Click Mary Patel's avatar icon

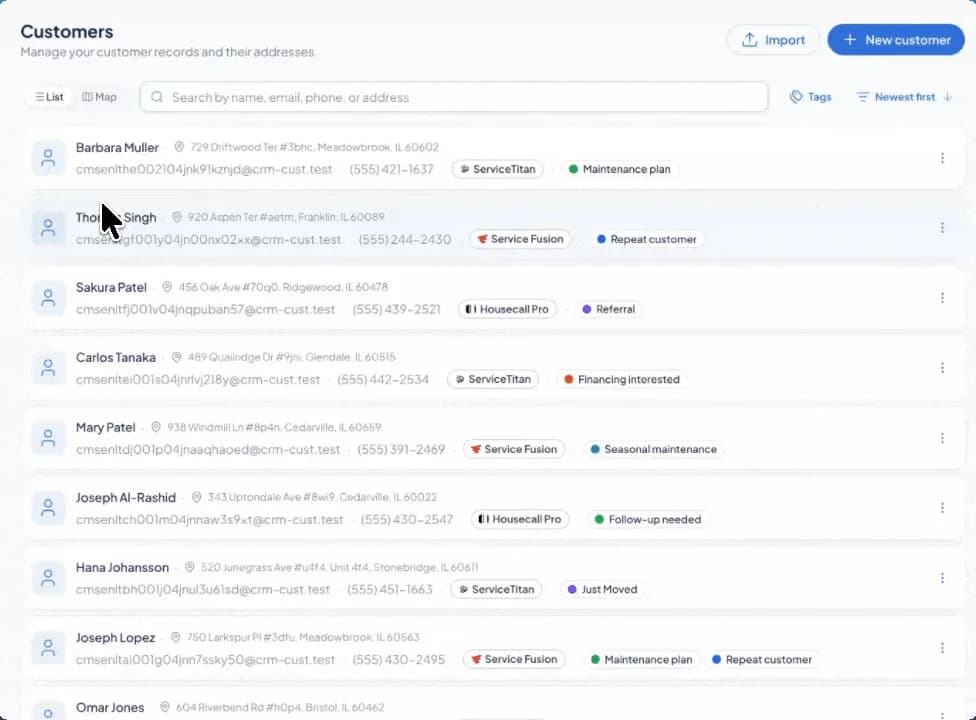tap(48, 438)
